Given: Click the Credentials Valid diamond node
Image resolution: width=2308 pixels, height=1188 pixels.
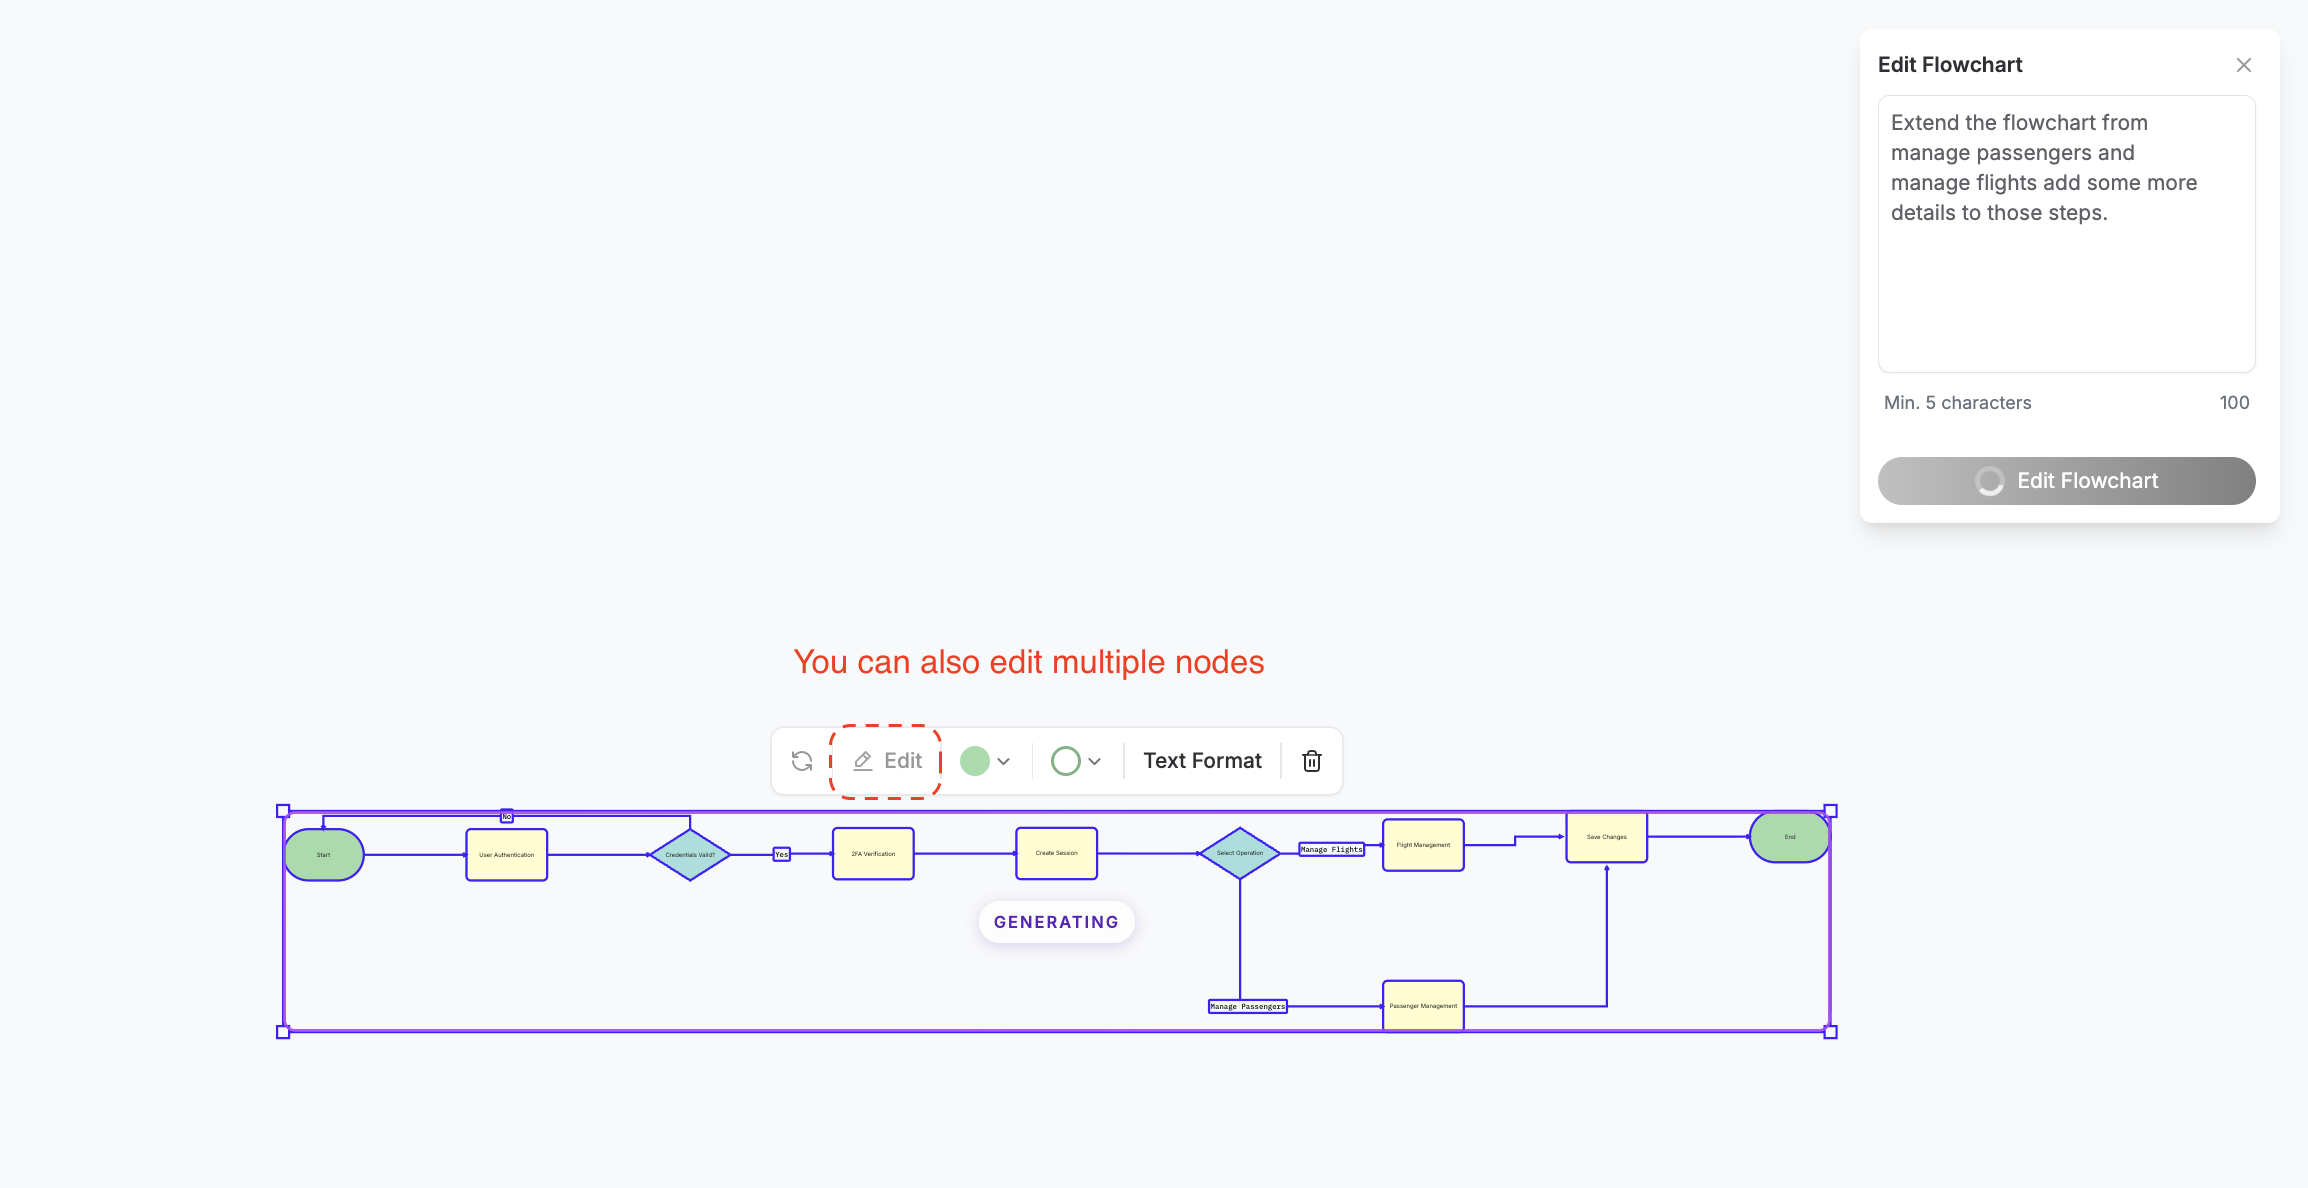Looking at the screenshot, I should 690,855.
